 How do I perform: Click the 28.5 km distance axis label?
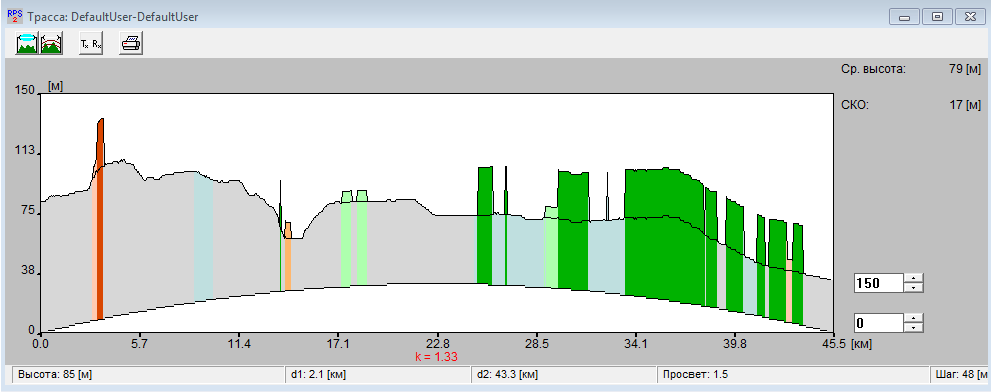tap(536, 345)
